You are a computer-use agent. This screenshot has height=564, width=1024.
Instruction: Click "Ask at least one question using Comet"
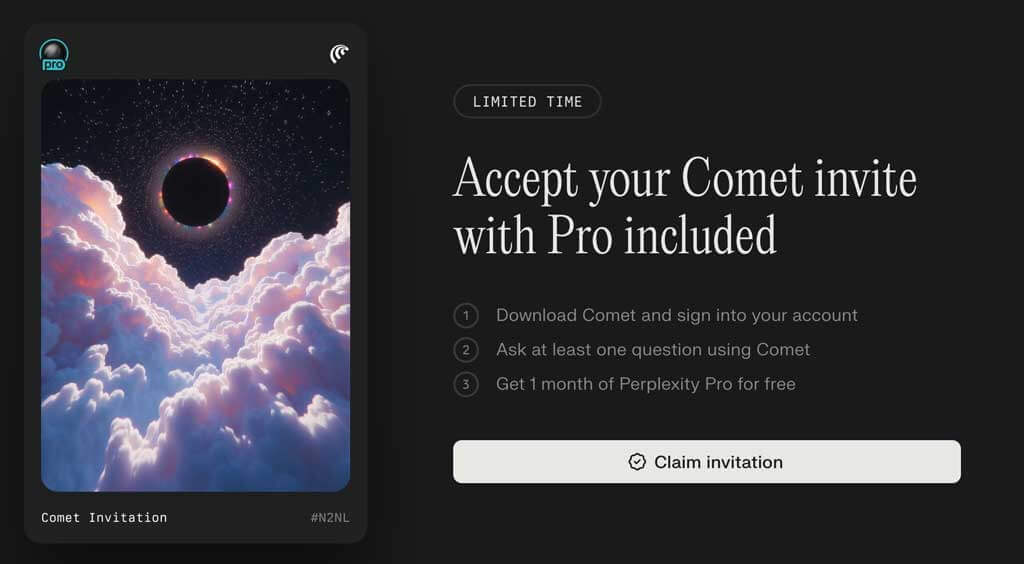click(x=653, y=350)
